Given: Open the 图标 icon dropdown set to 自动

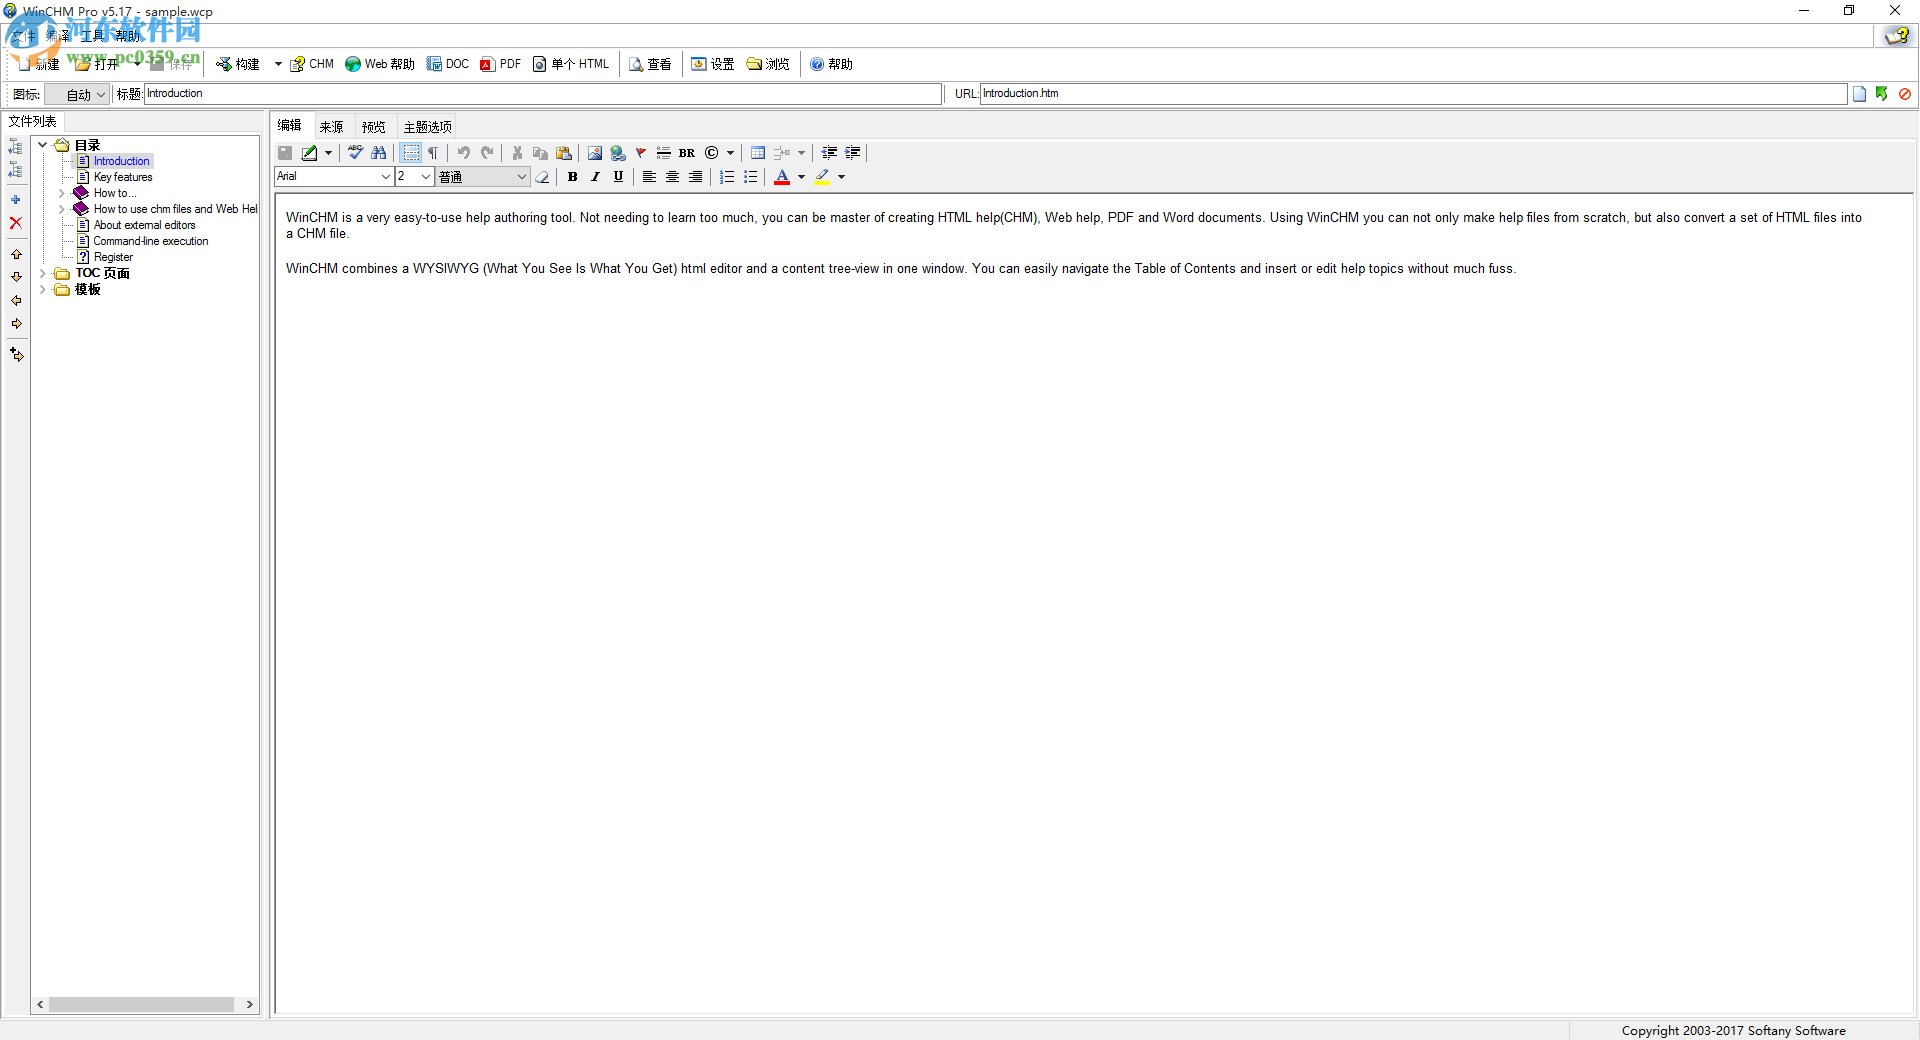Looking at the screenshot, I should (77, 95).
